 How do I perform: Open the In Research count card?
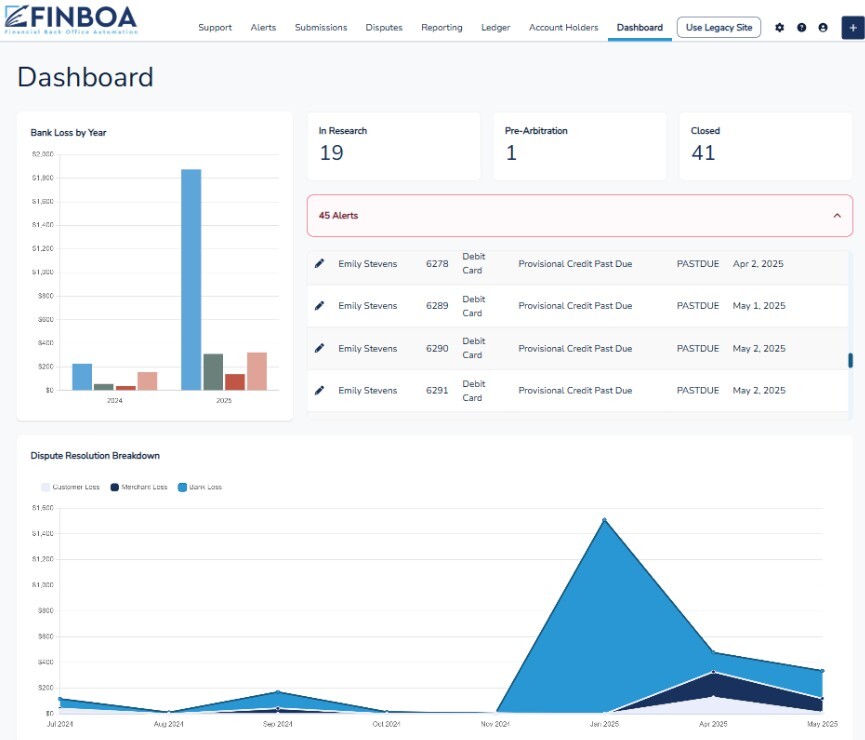[x=393, y=146]
